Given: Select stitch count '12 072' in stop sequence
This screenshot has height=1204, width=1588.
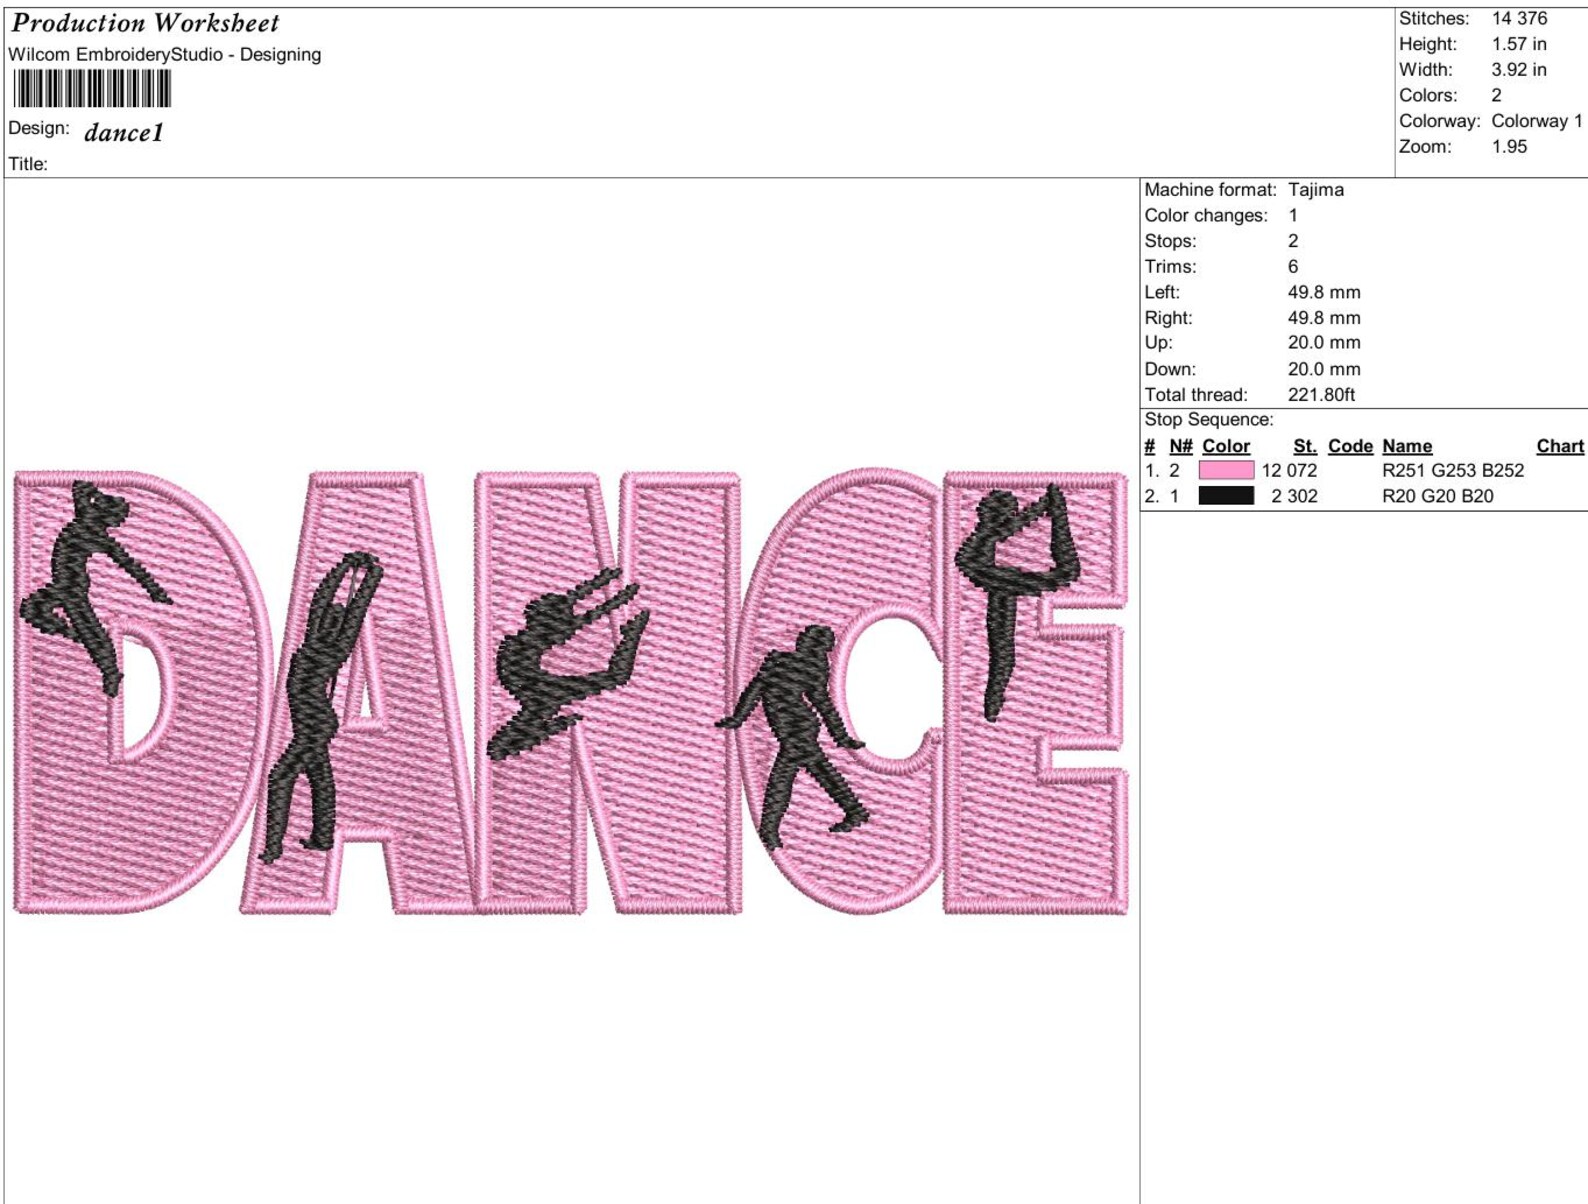Looking at the screenshot, I should (x=1289, y=470).
